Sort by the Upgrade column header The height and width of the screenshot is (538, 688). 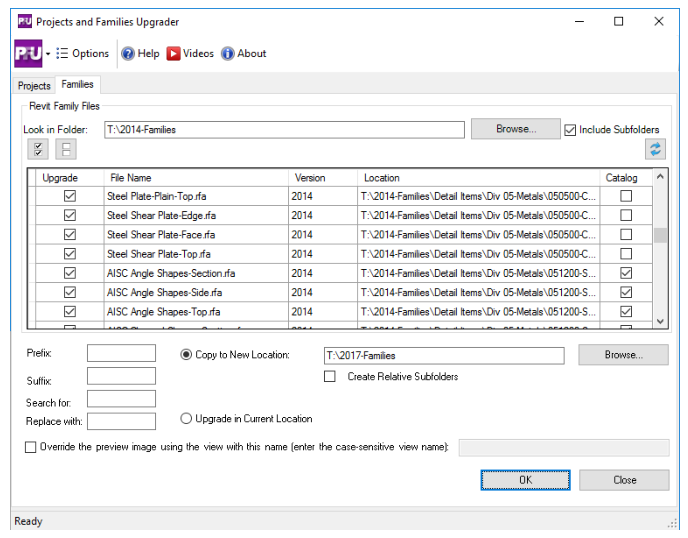click(x=69, y=178)
